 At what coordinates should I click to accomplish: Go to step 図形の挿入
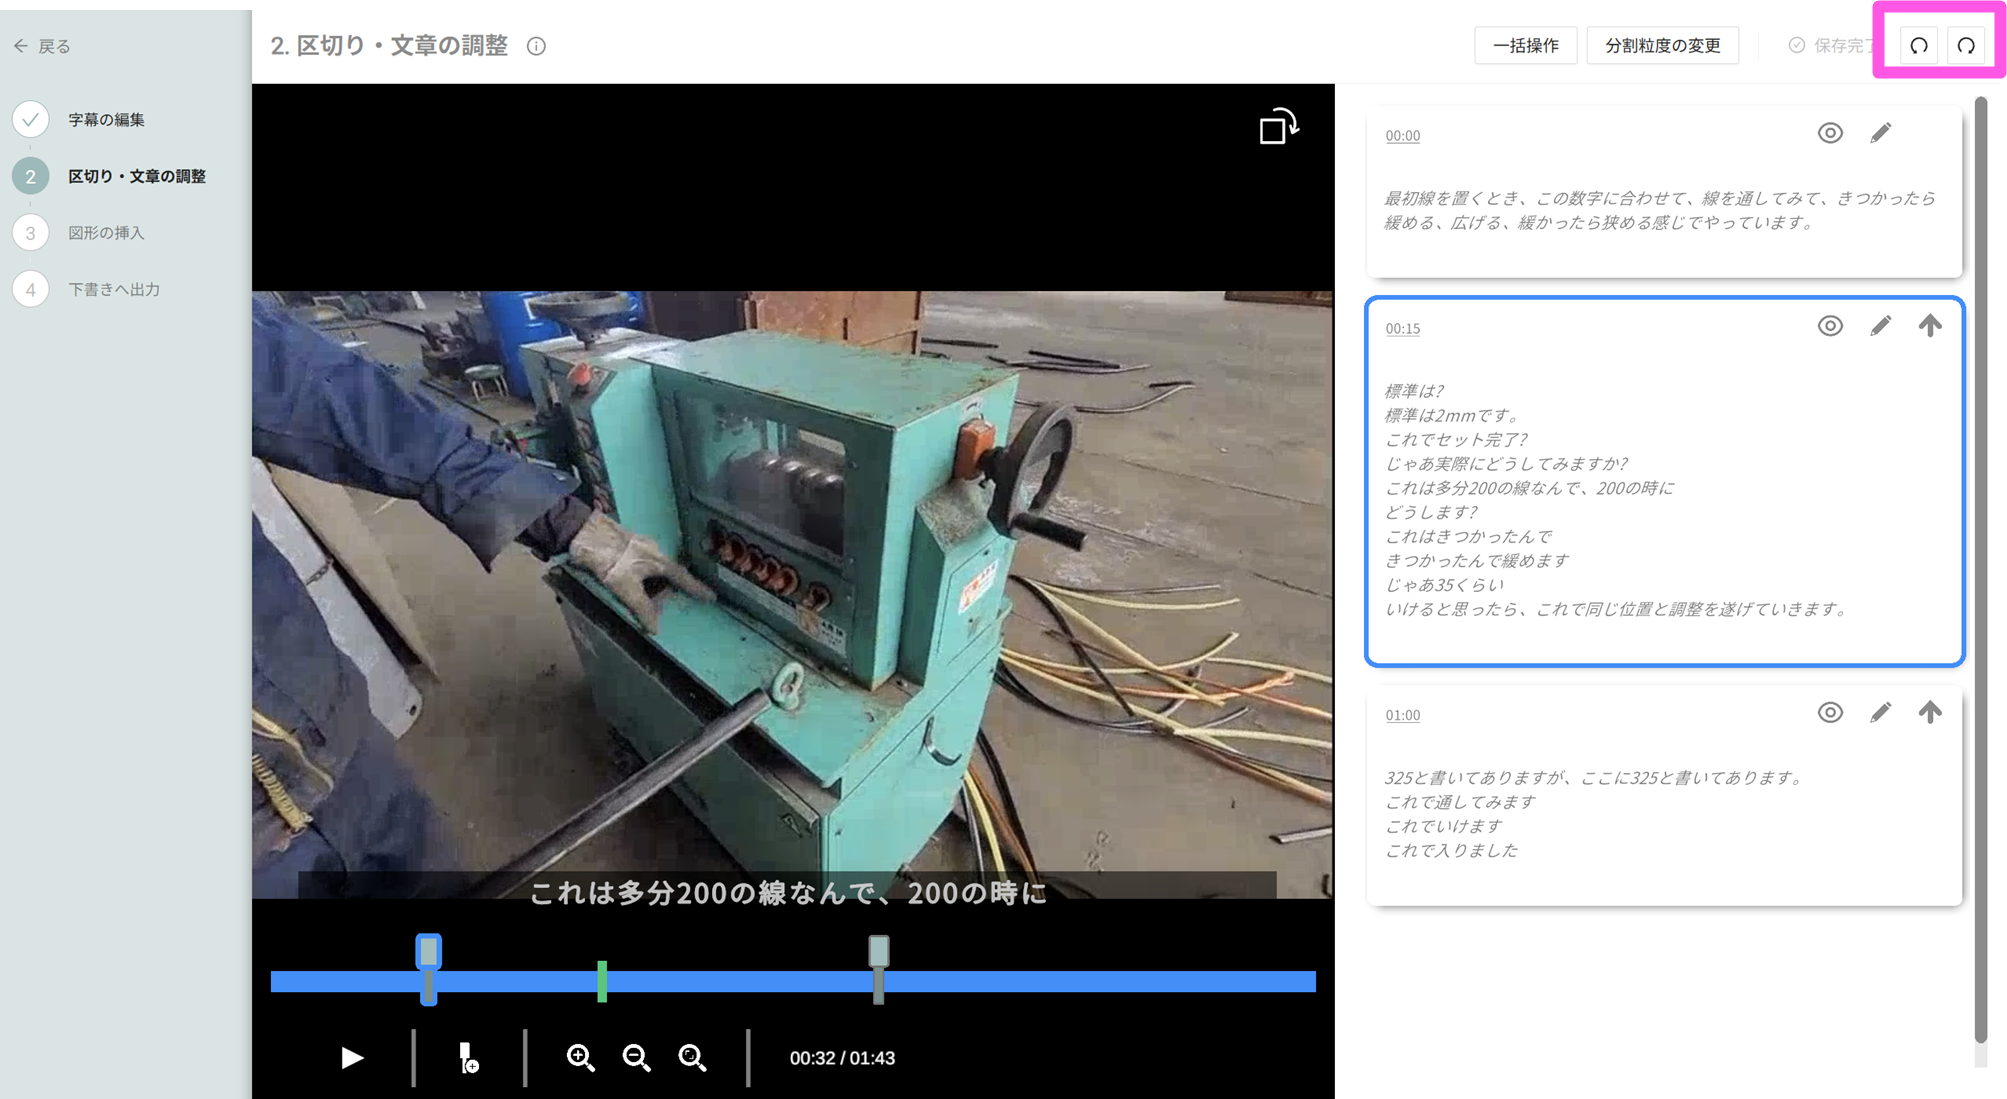106,233
